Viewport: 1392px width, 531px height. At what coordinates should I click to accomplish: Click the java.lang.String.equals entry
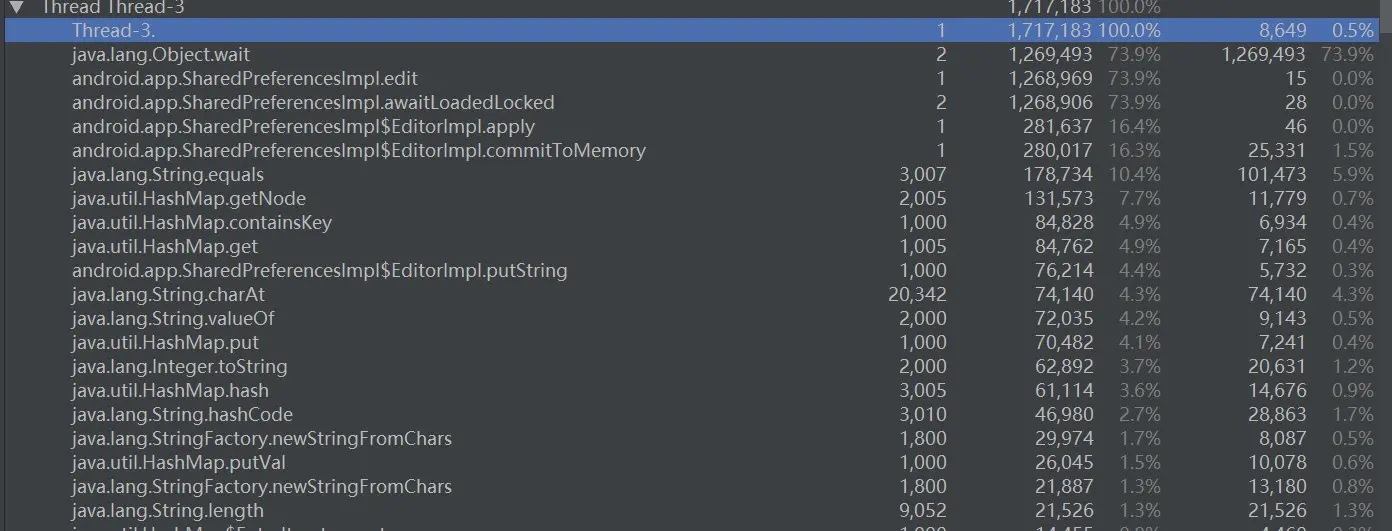click(x=696, y=174)
